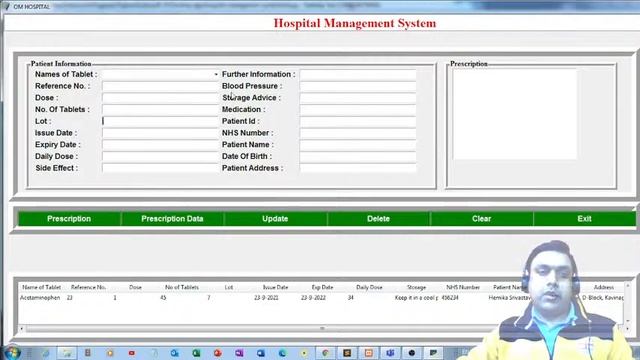The height and width of the screenshot is (360, 640).
Task: Click the Expiry Date field
Action: point(160,144)
